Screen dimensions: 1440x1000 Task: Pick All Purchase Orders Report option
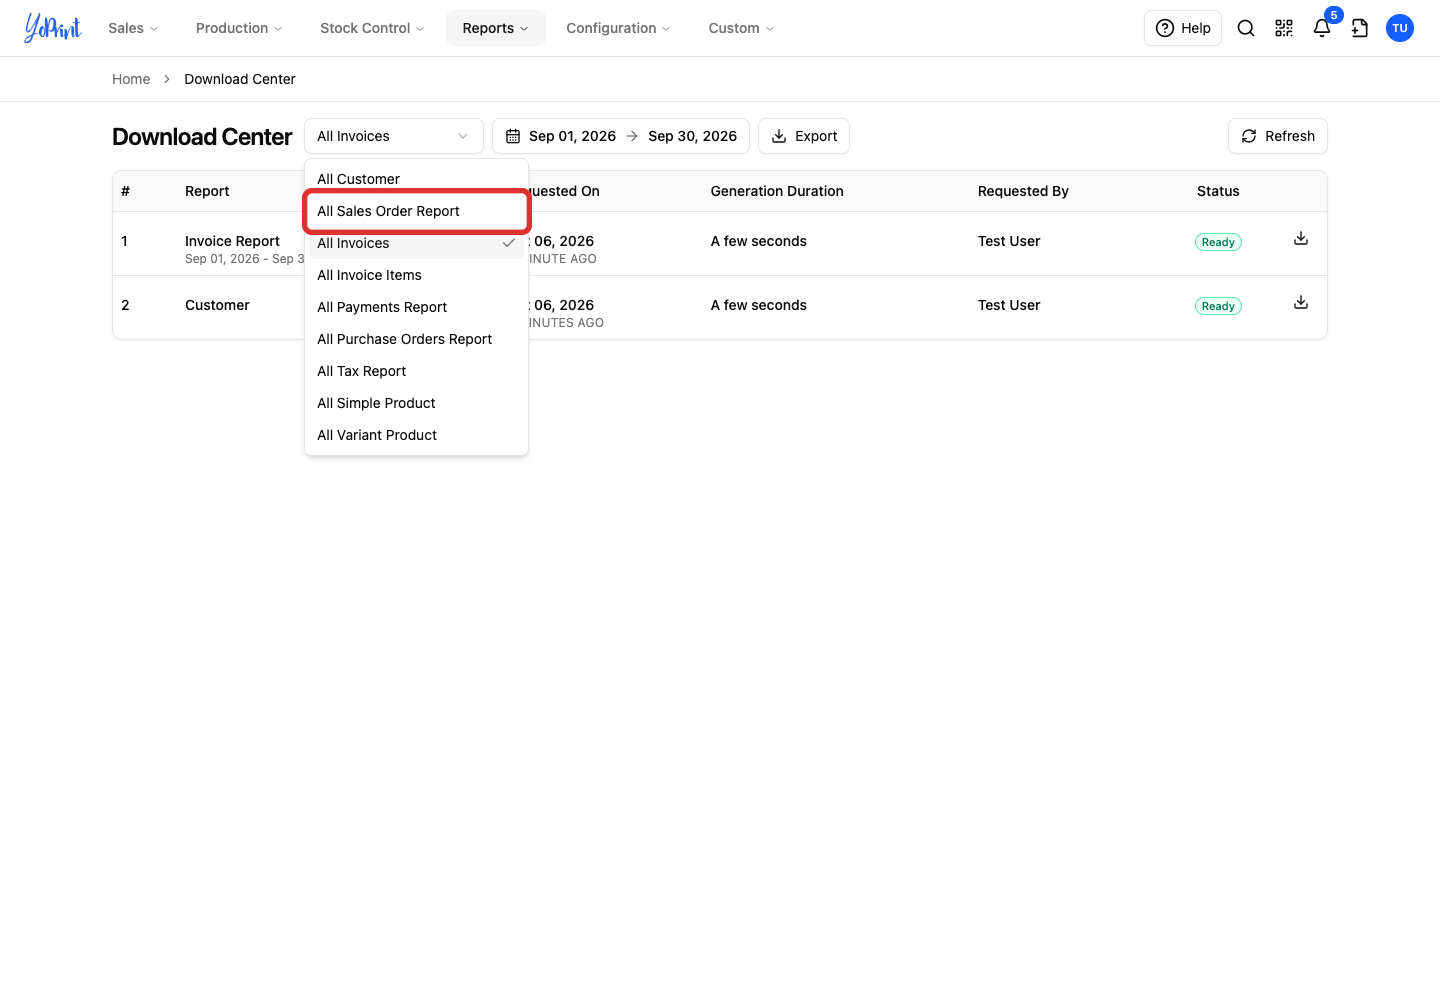(x=416, y=339)
